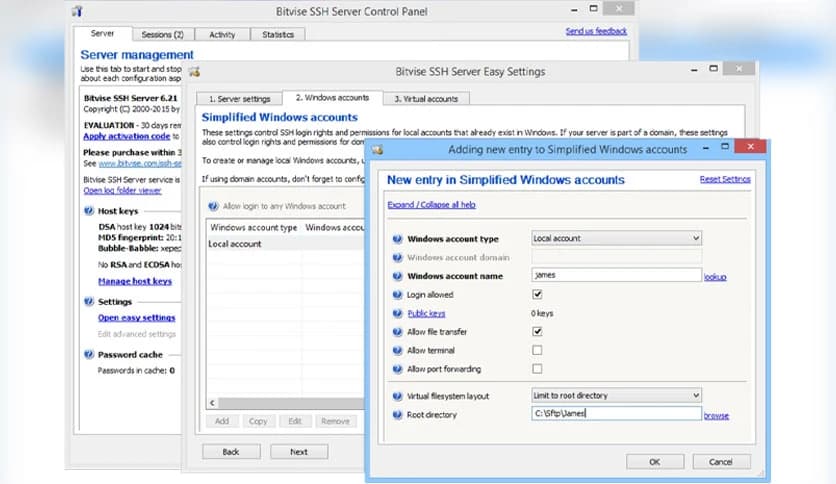Select the 3. Virtual accounts tab
Viewport: 836px width, 484px height.
pyautogui.click(x=426, y=99)
